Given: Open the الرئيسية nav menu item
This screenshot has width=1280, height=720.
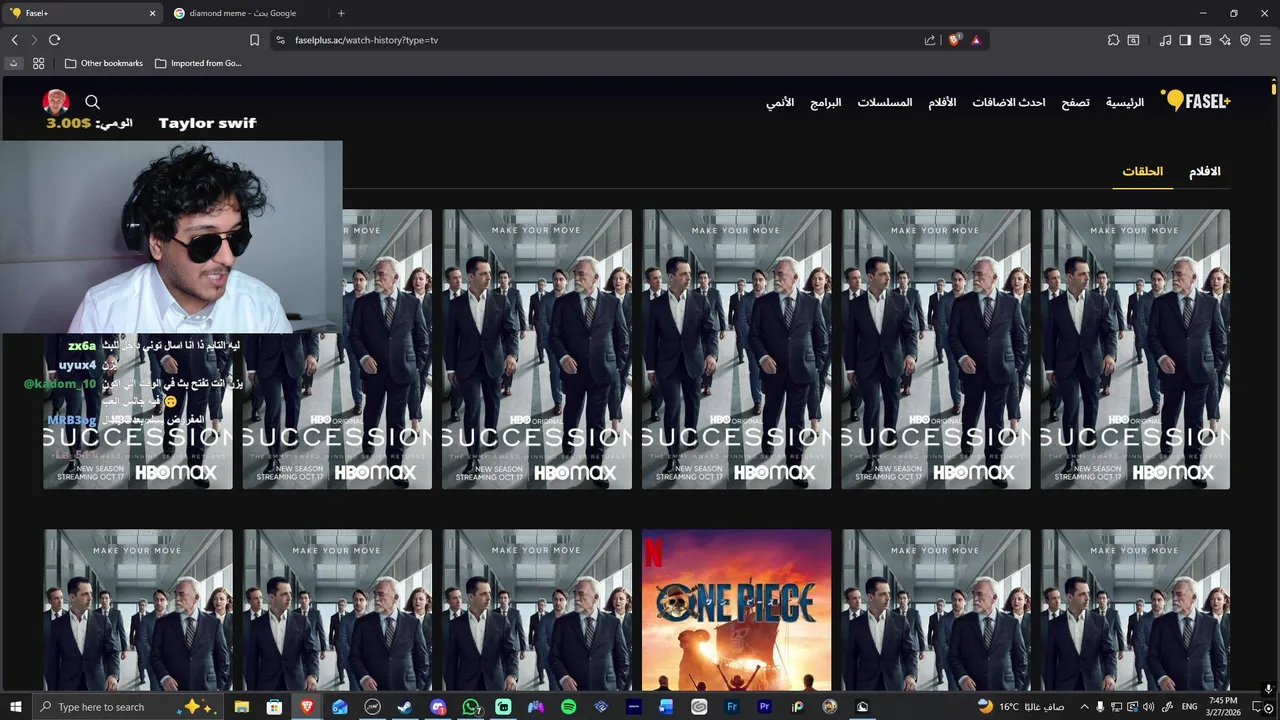Looking at the screenshot, I should (1125, 102).
